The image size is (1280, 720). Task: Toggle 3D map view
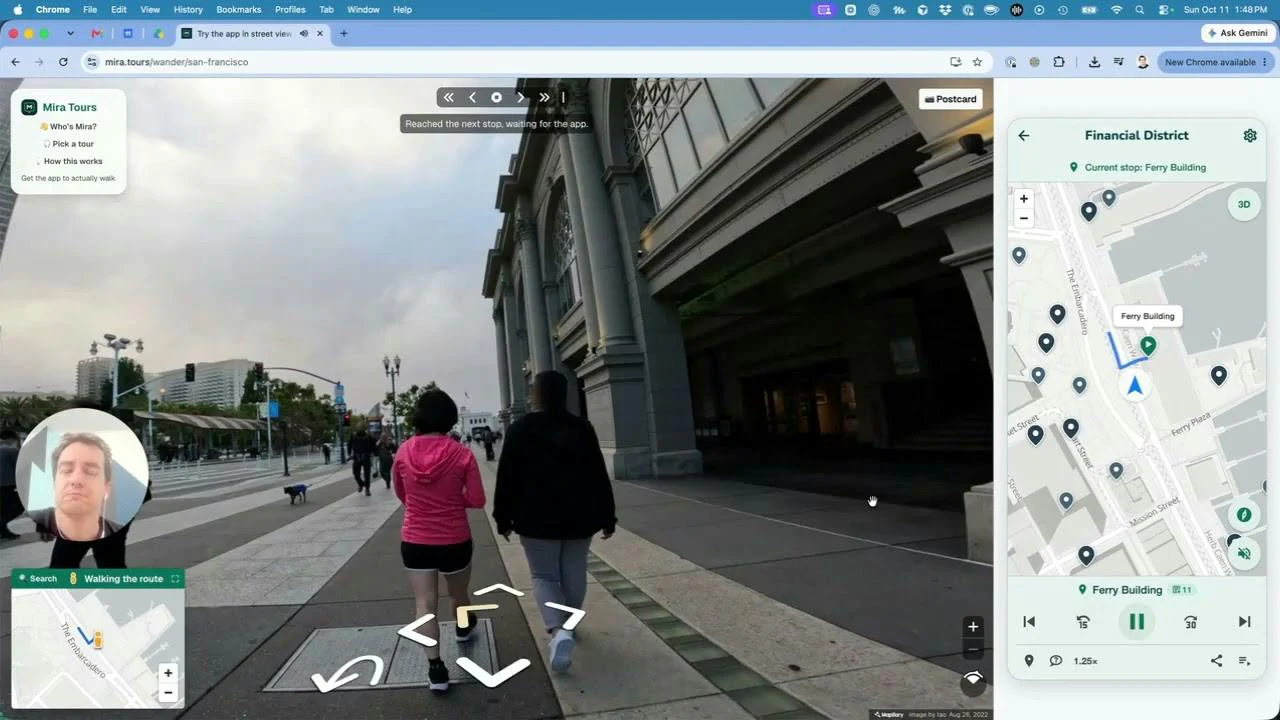pyautogui.click(x=1244, y=204)
